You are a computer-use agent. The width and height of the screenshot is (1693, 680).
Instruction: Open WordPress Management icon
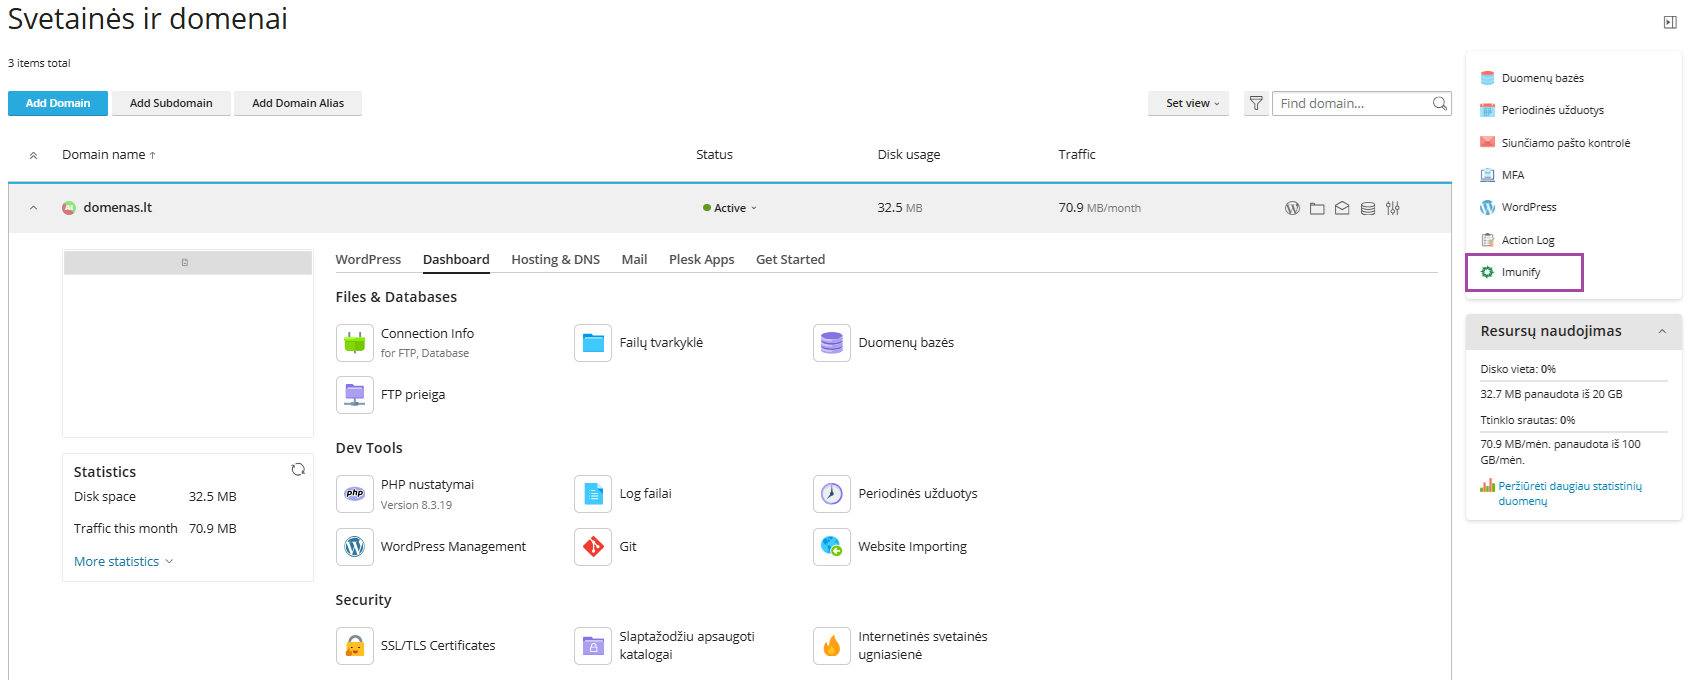[355, 547]
